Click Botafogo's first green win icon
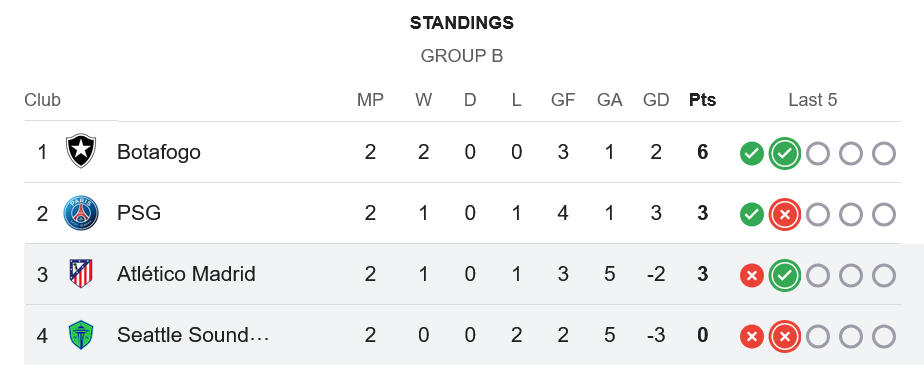This screenshot has width=924, height=382. pyautogui.click(x=751, y=154)
